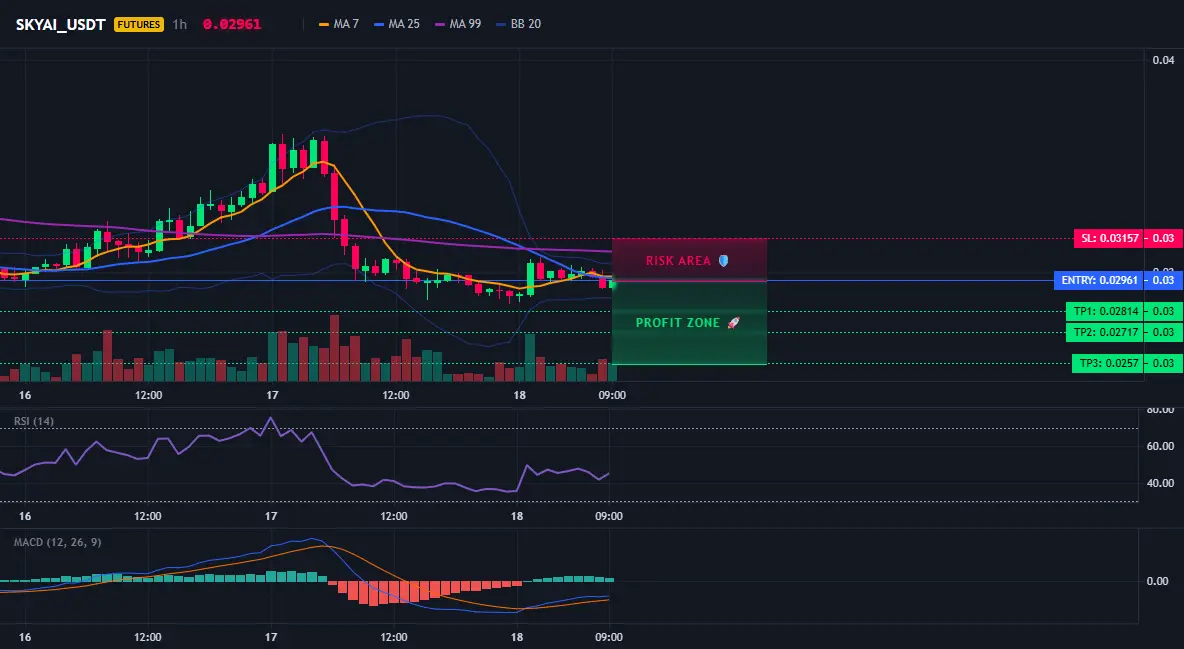Click the 0.00 MACD axis value
Image resolution: width=1184 pixels, height=649 pixels.
click(1158, 581)
